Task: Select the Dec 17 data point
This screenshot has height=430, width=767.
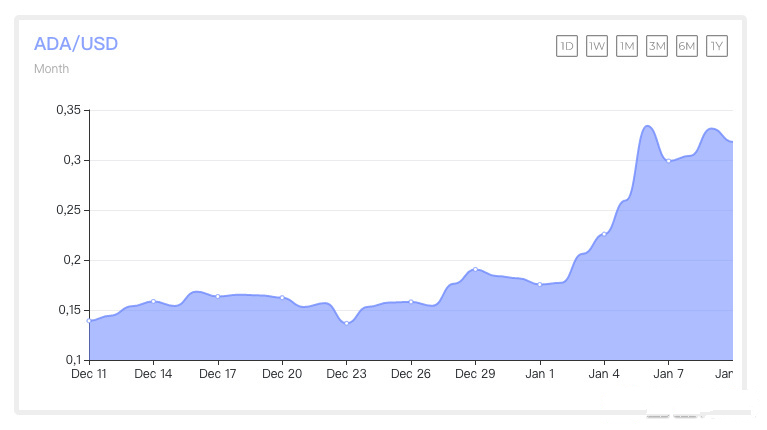Action: [218, 296]
